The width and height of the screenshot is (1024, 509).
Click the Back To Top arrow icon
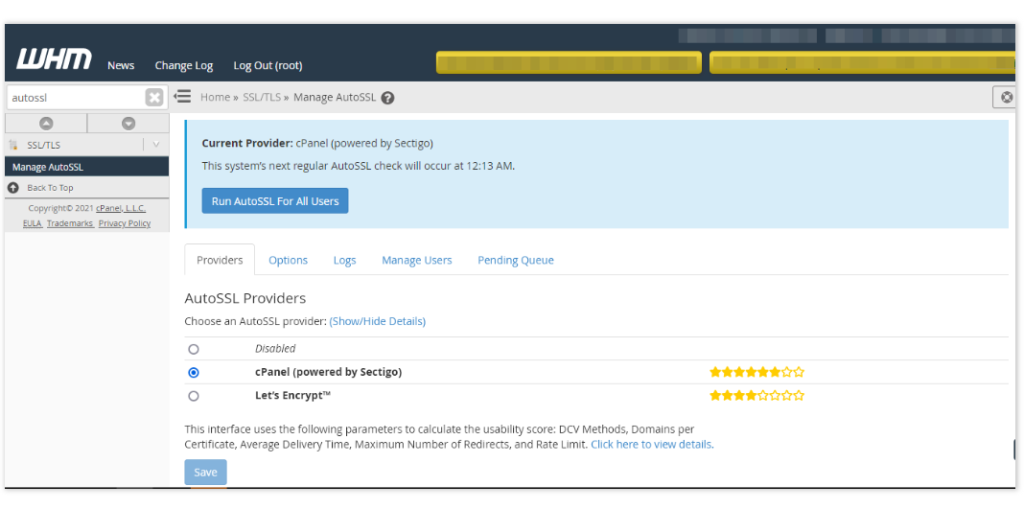pyautogui.click(x=13, y=188)
